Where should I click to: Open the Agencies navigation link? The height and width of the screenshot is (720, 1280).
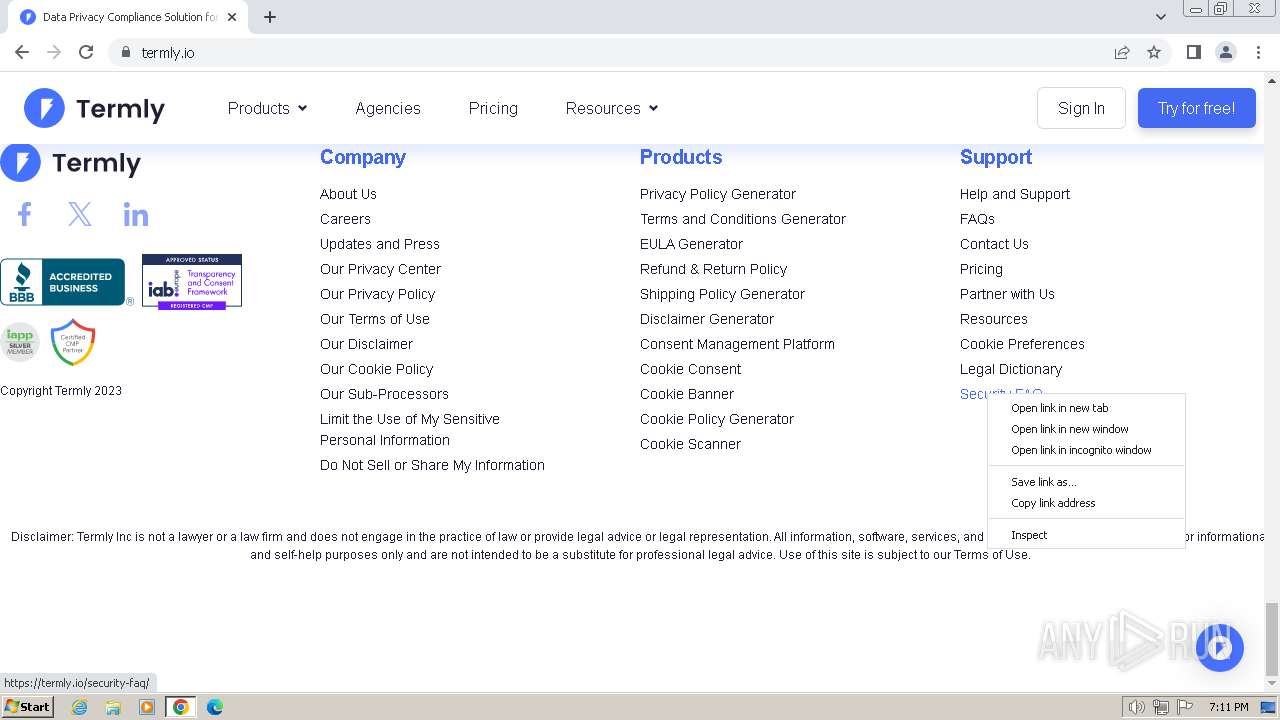click(388, 108)
